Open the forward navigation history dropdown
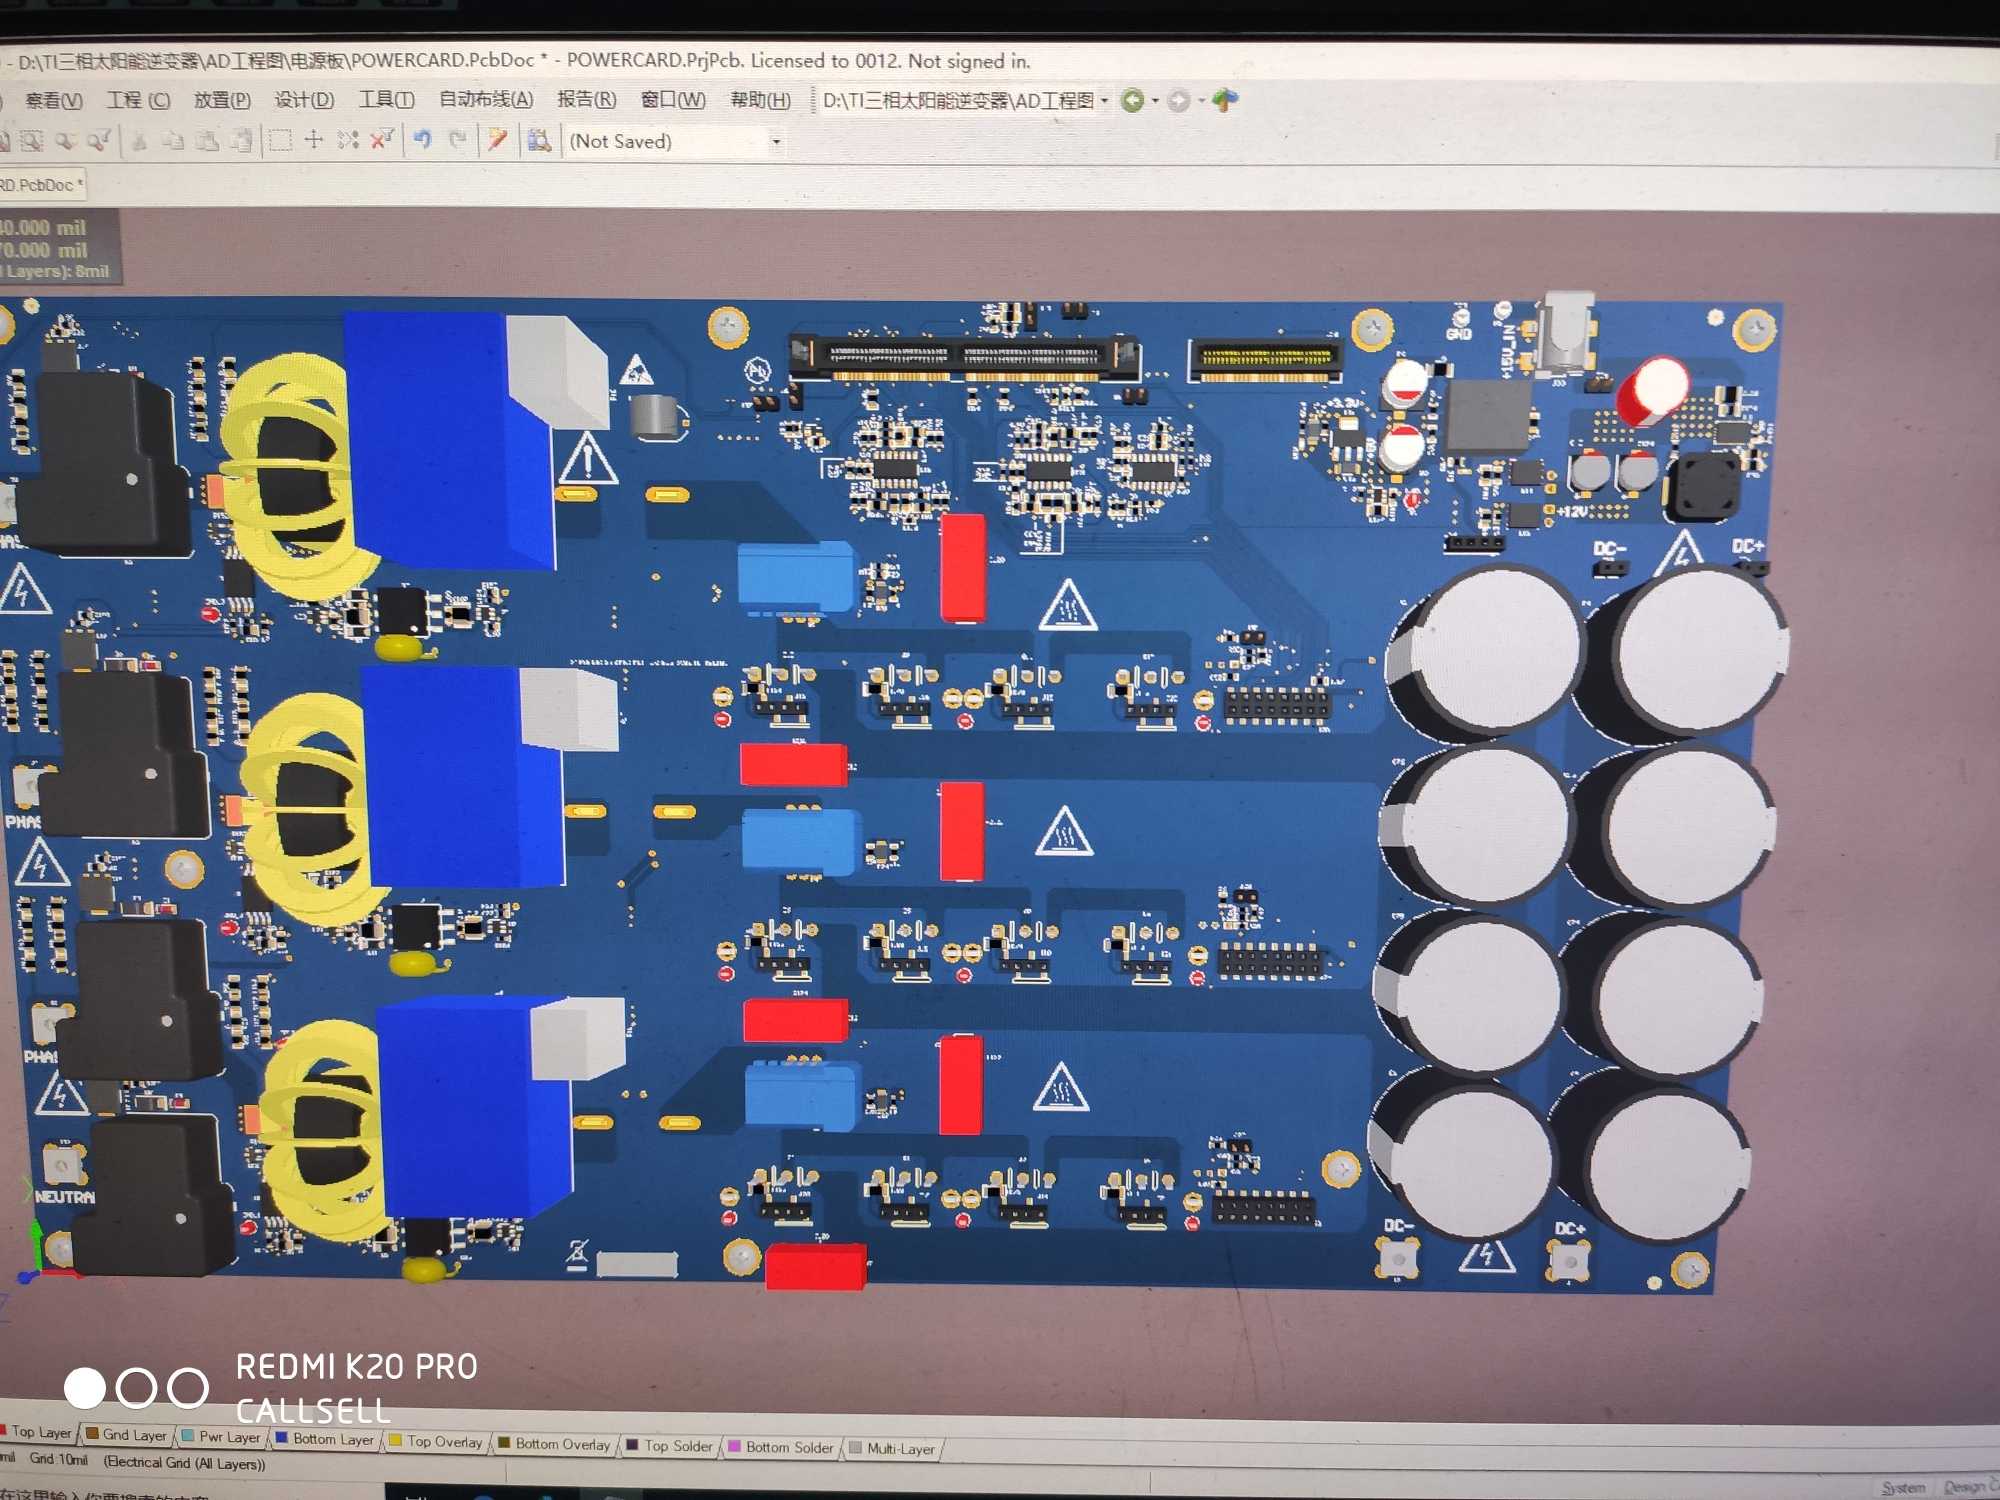The height and width of the screenshot is (1500, 2000). click(1201, 101)
